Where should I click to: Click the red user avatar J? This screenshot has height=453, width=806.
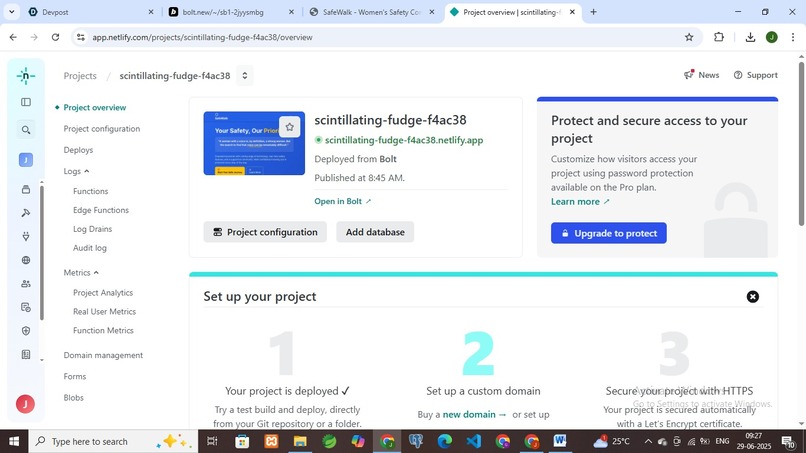25,404
